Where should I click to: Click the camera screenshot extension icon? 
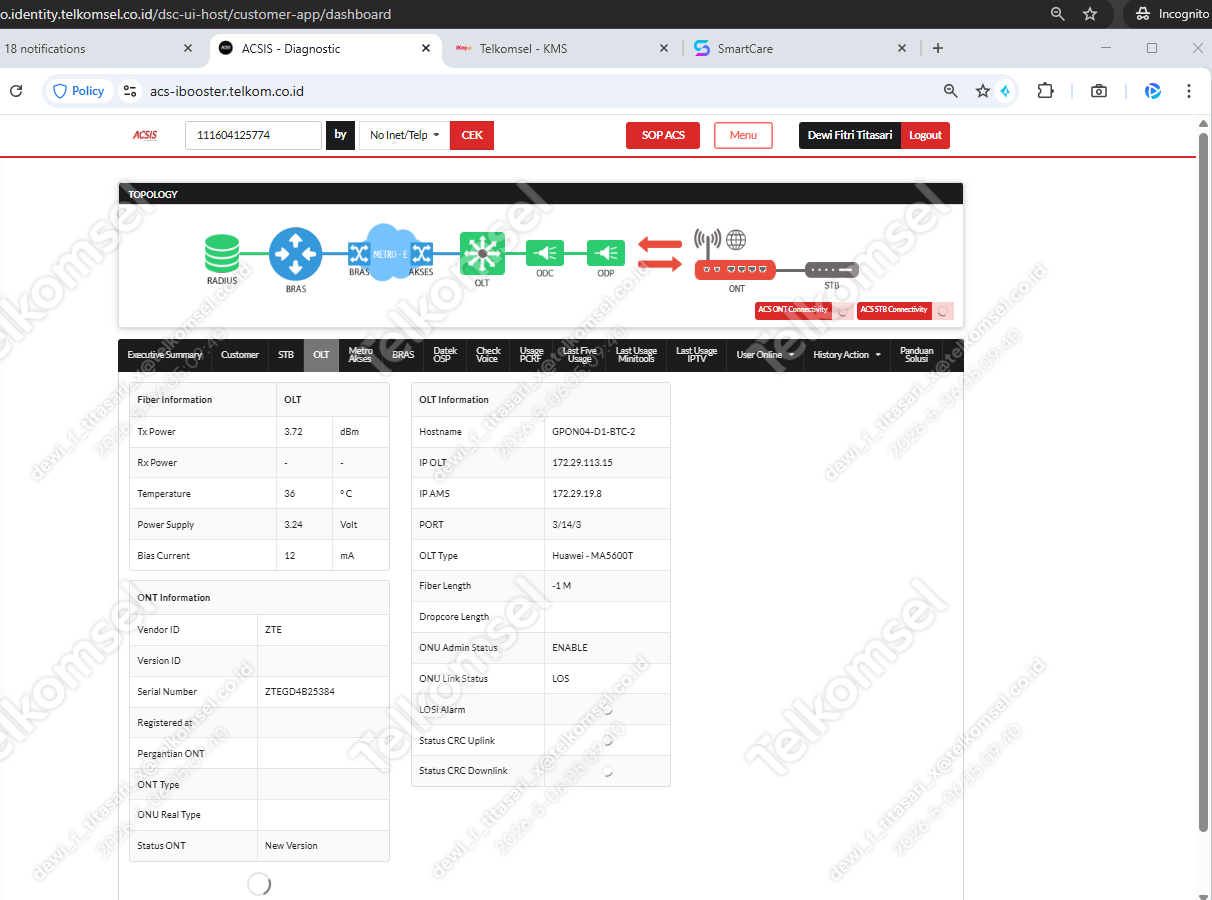click(x=1099, y=91)
